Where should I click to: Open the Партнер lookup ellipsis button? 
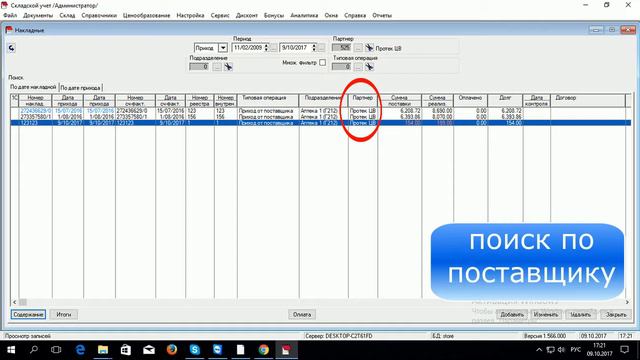(358, 48)
